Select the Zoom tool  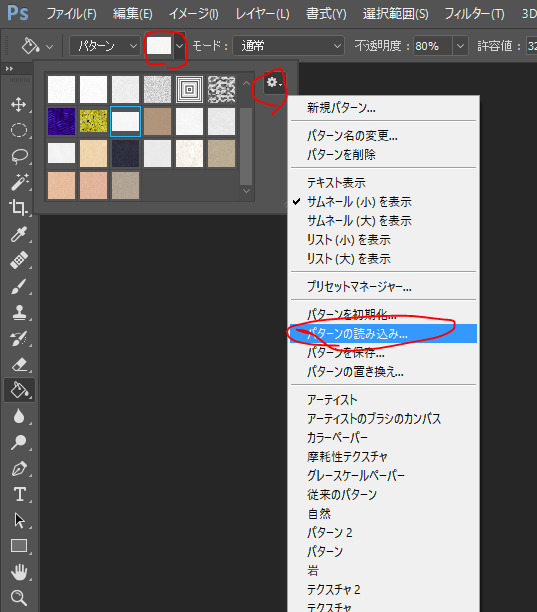point(18,598)
